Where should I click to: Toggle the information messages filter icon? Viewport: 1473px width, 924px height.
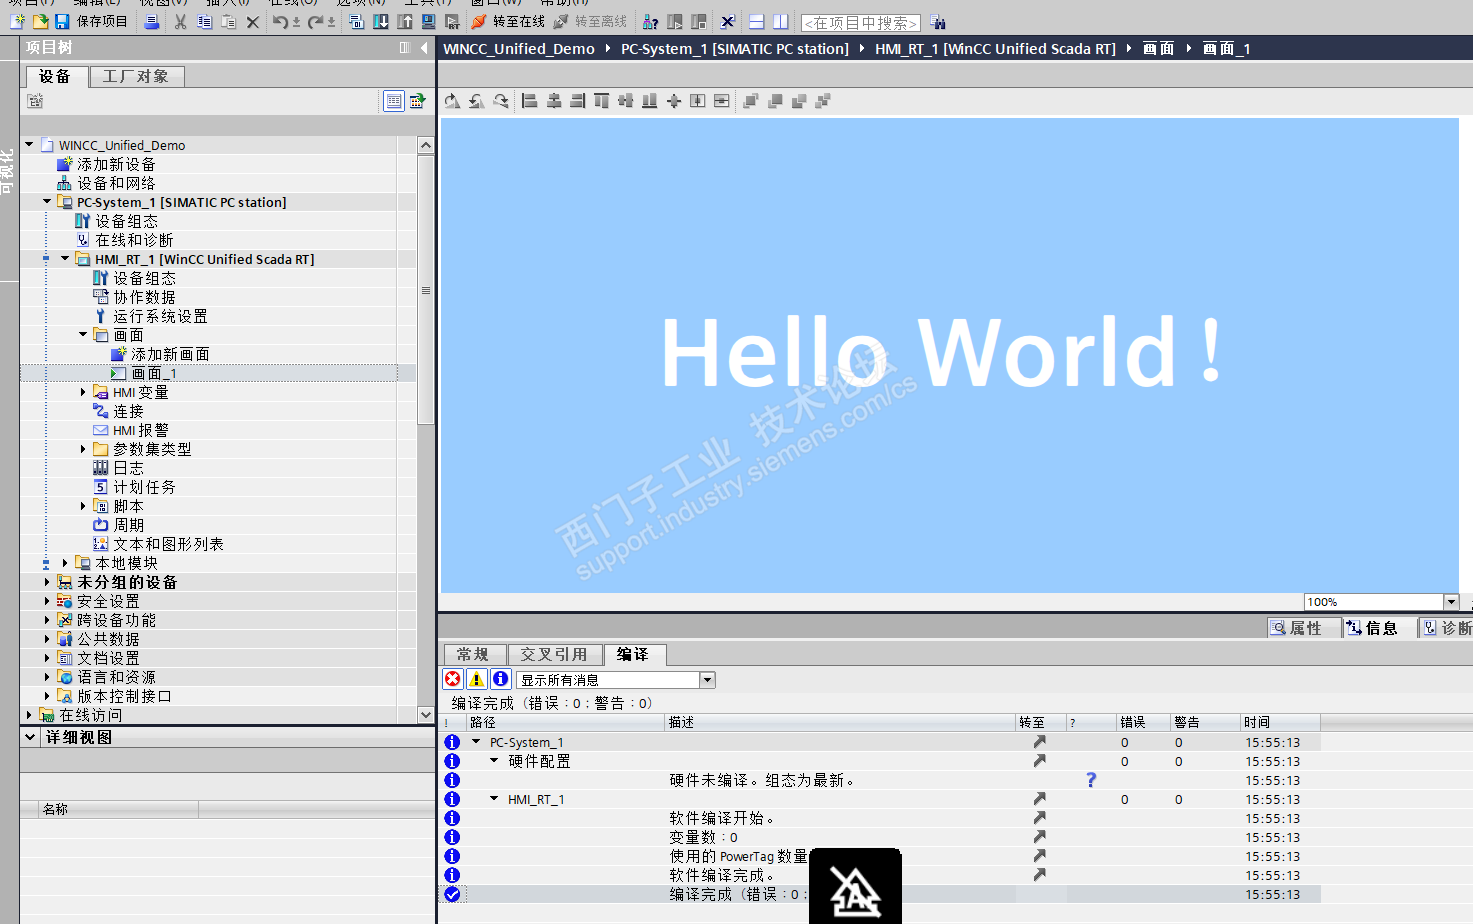[x=501, y=680]
